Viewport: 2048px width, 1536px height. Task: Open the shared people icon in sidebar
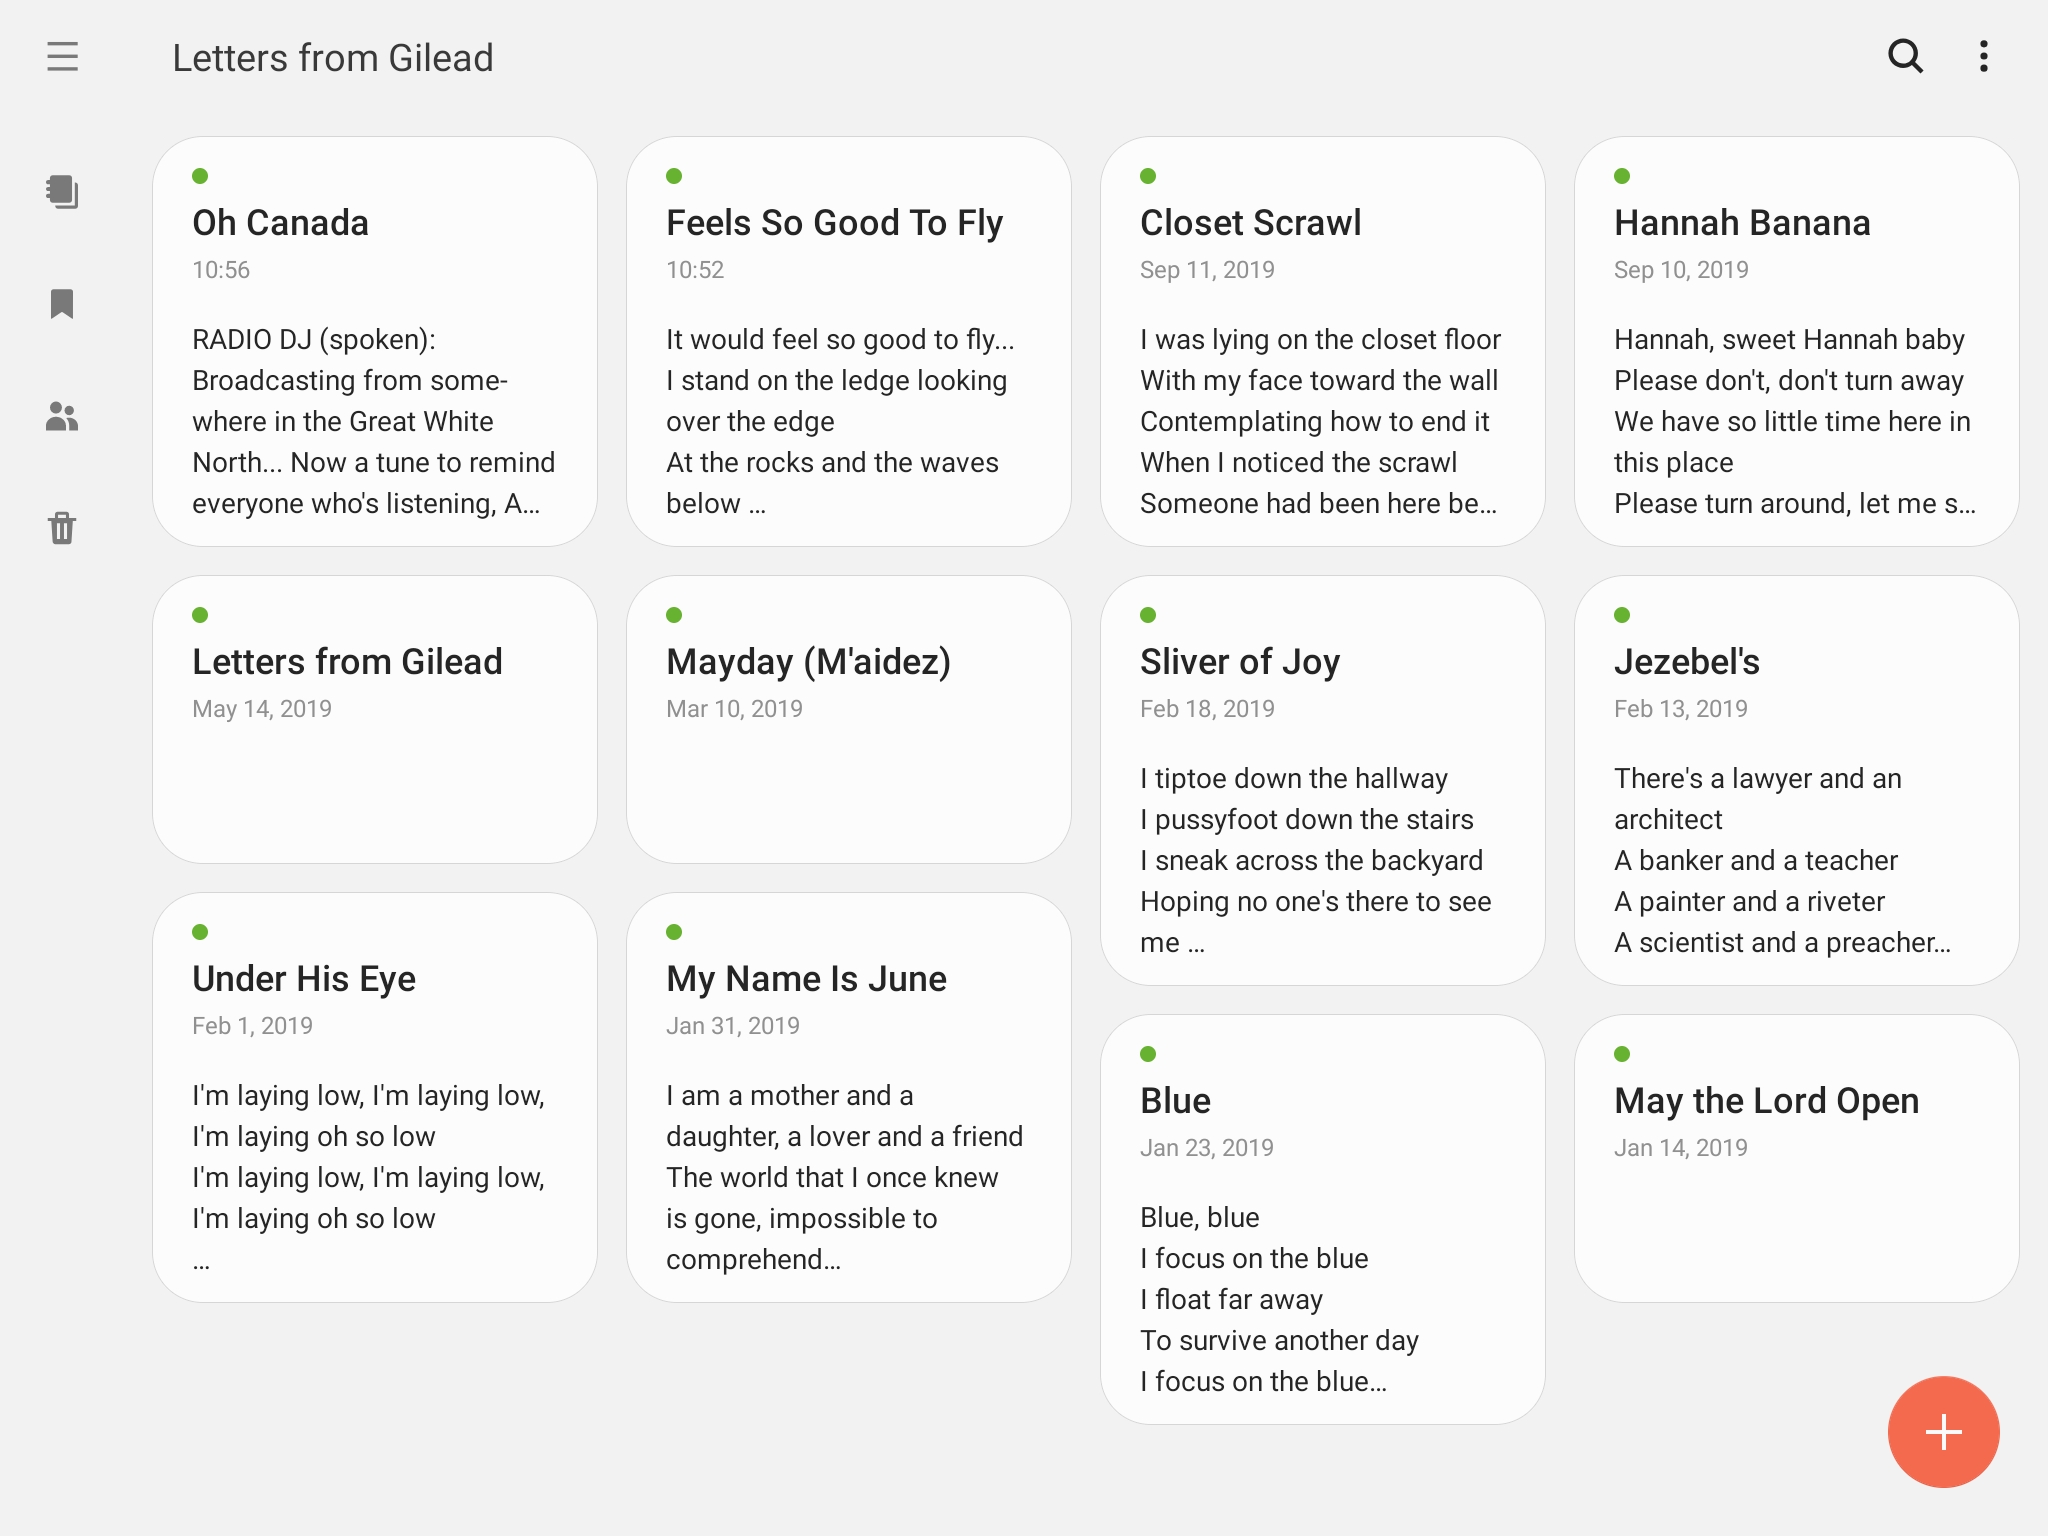point(62,416)
